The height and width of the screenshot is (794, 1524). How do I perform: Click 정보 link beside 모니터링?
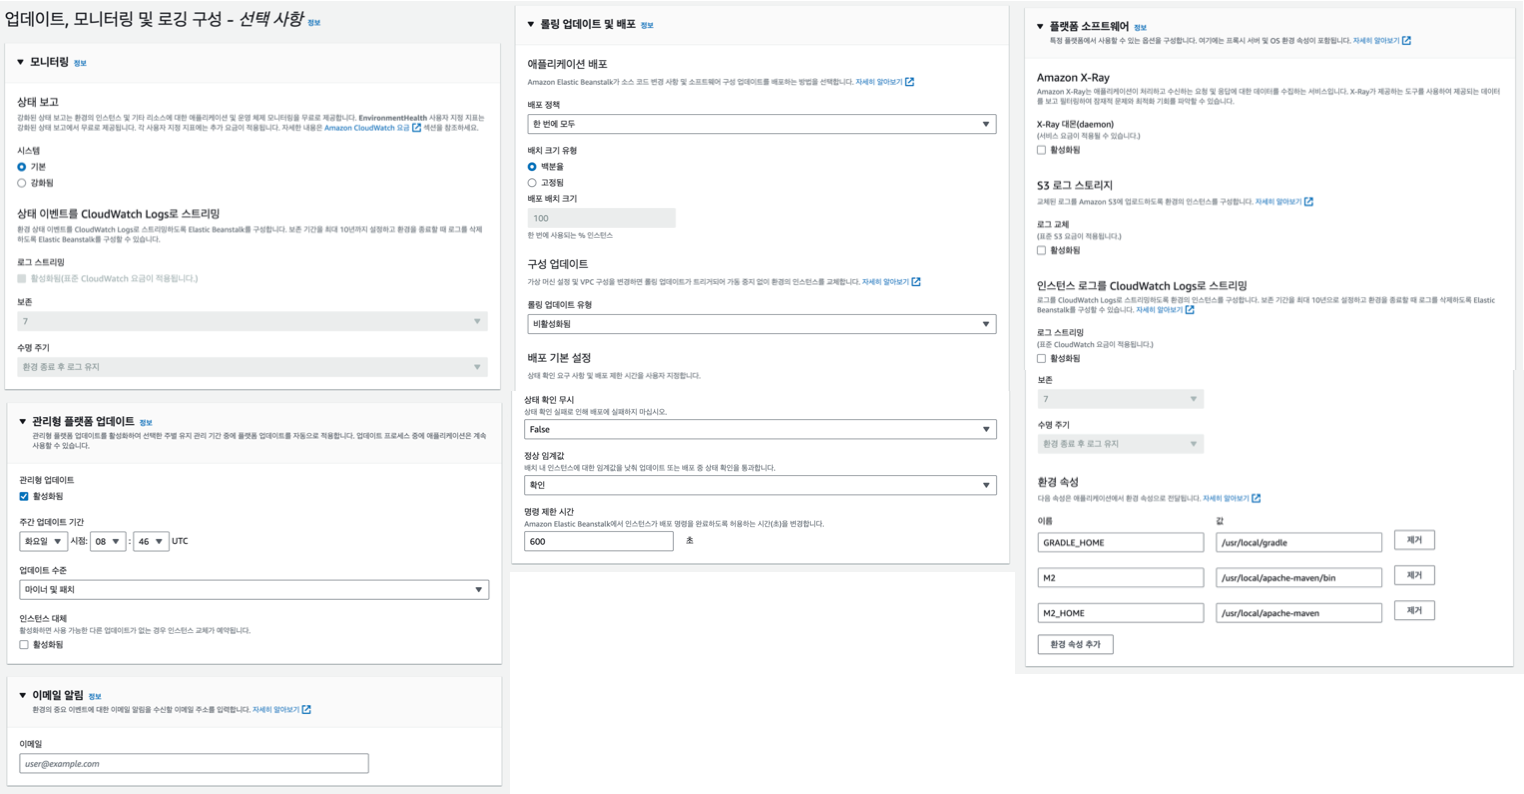80,63
